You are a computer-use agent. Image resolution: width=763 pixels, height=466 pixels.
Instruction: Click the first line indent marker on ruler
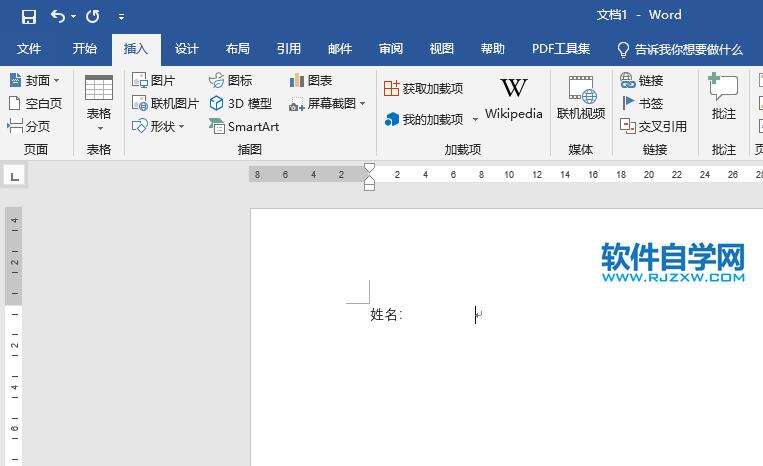(369, 168)
